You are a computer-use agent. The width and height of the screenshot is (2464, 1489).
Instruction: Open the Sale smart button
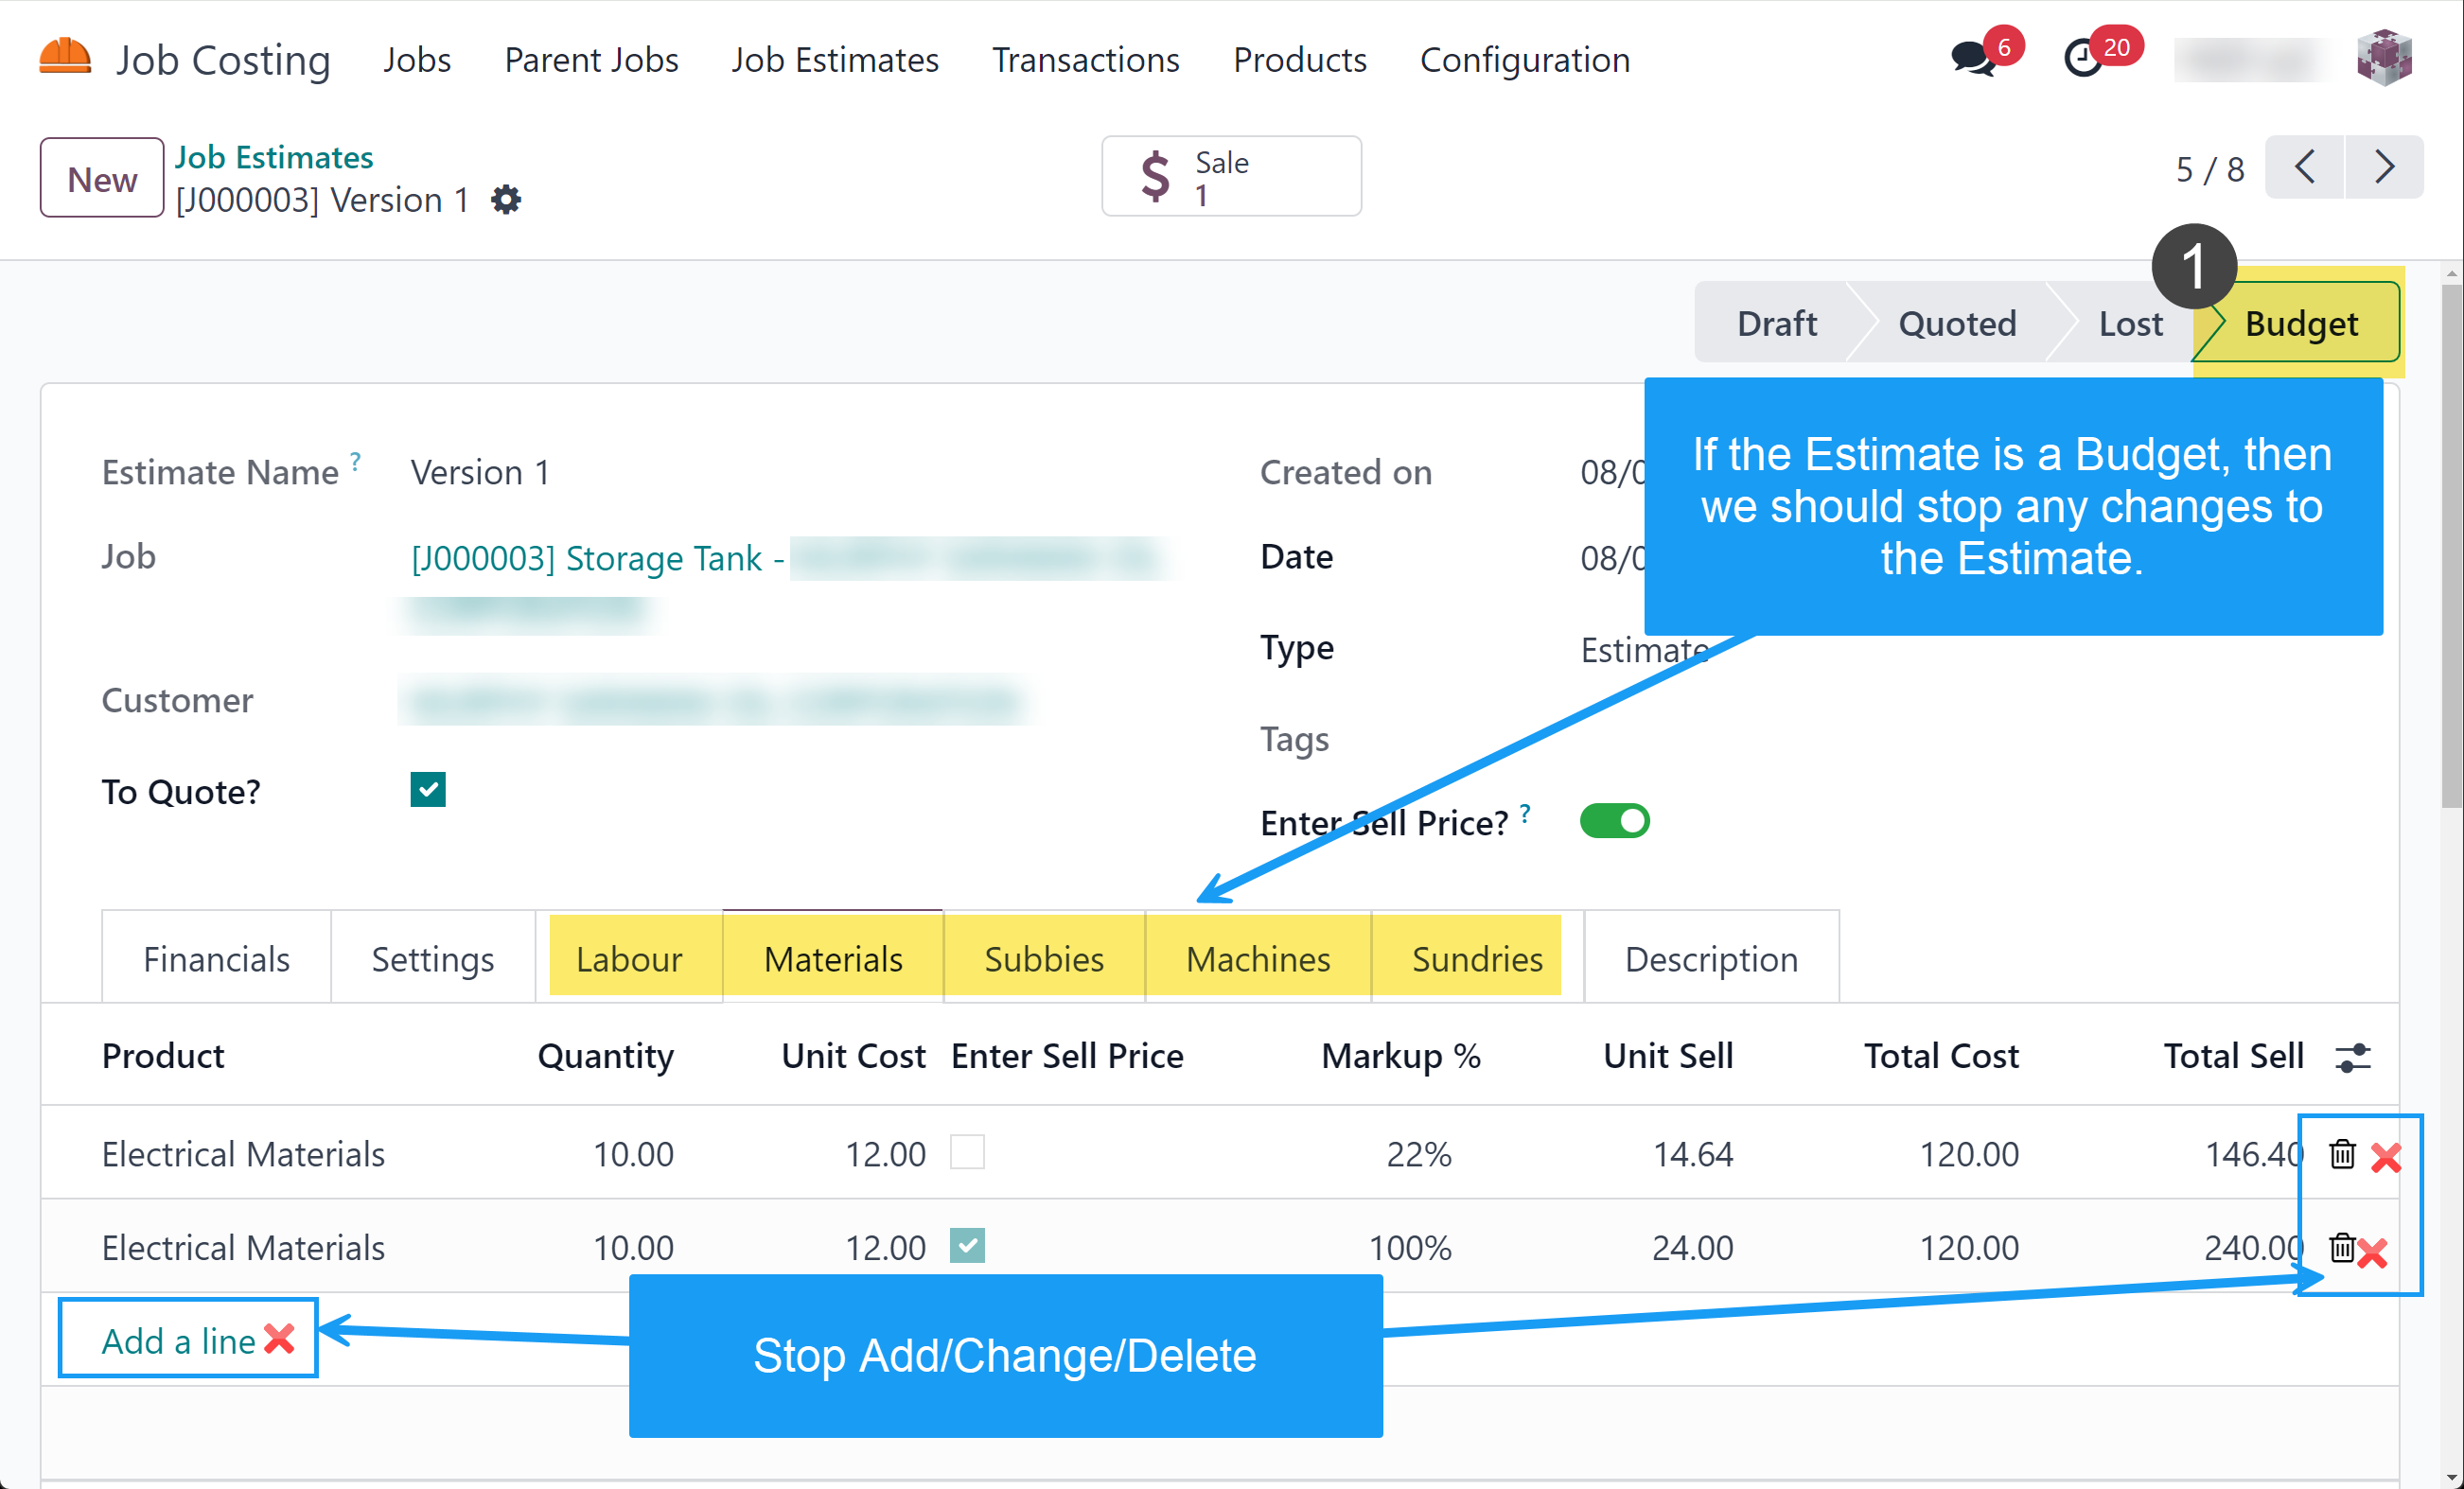click(1231, 177)
